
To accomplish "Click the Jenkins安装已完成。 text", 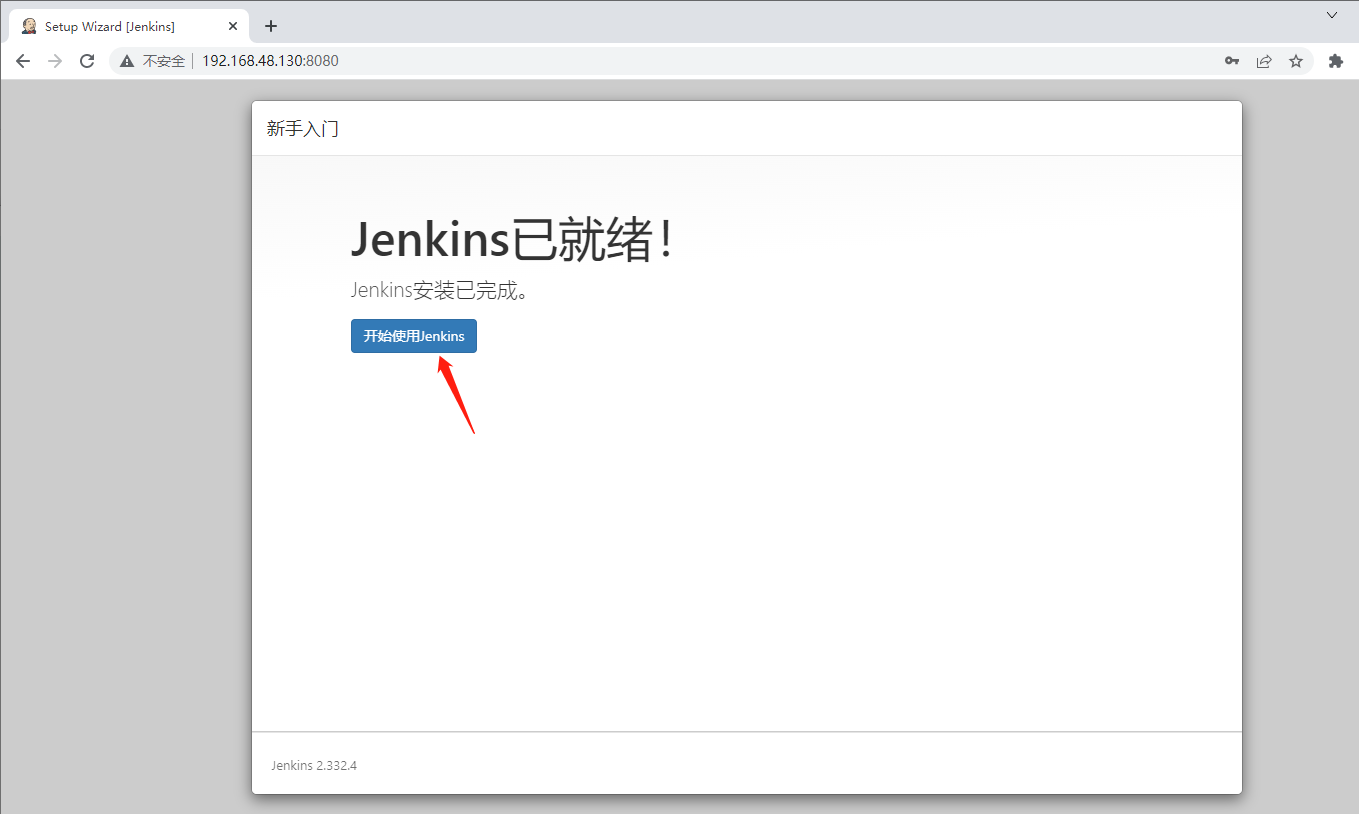I will pos(439,291).
